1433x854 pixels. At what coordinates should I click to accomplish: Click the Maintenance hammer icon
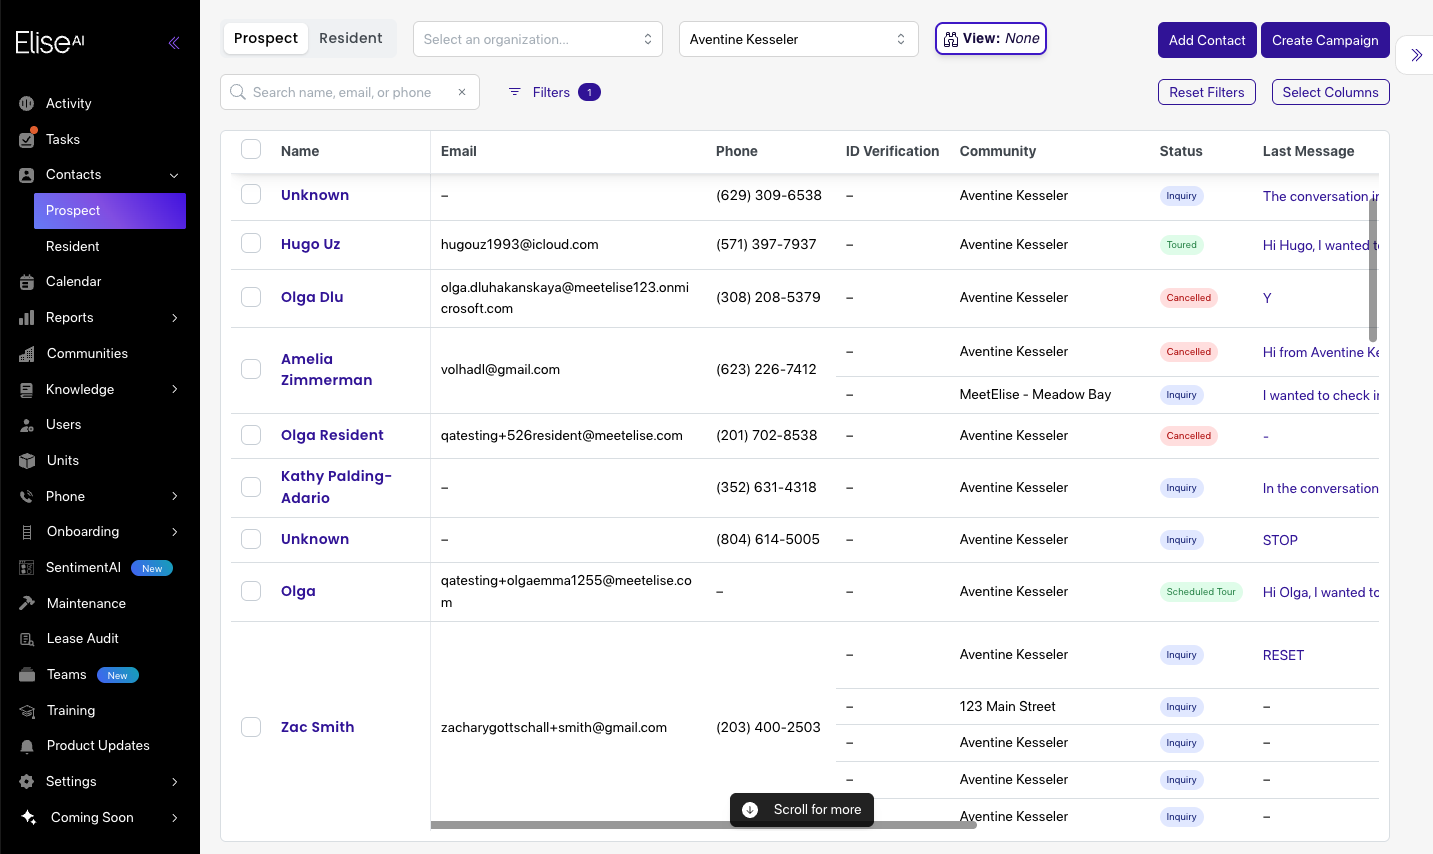tap(27, 603)
